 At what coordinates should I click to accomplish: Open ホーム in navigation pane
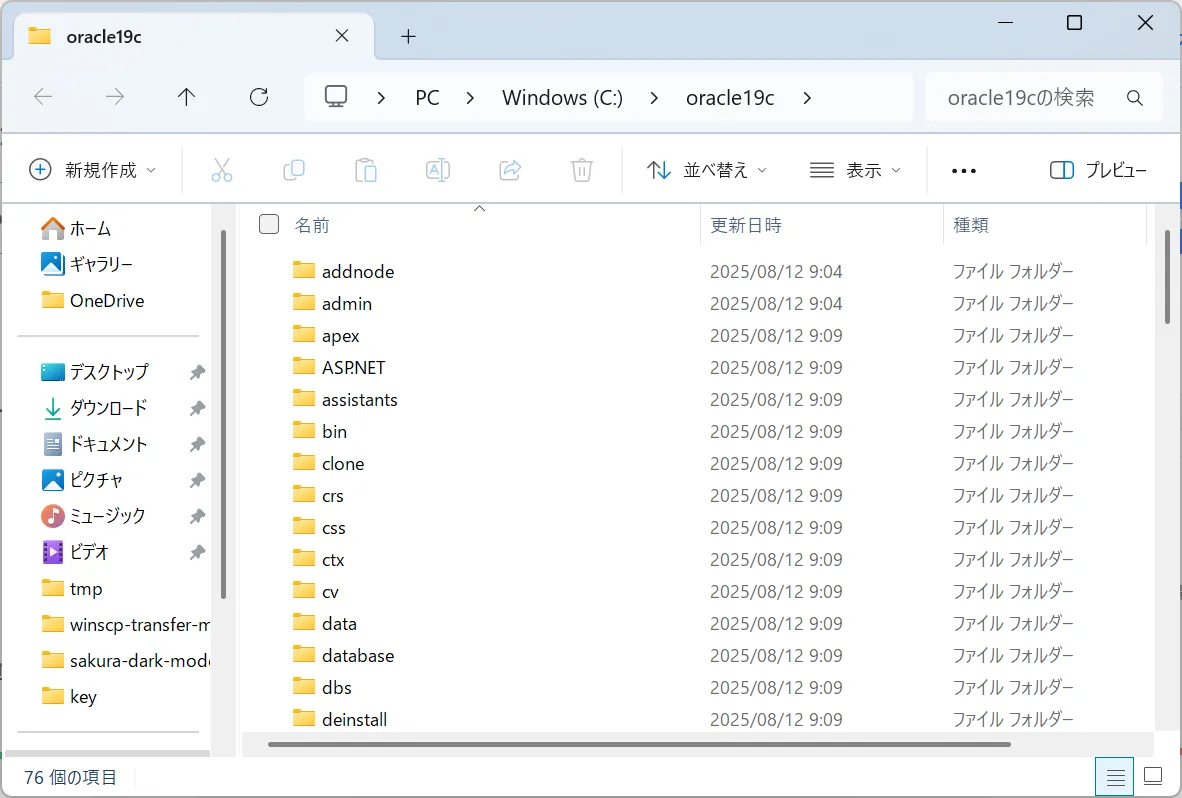75,228
